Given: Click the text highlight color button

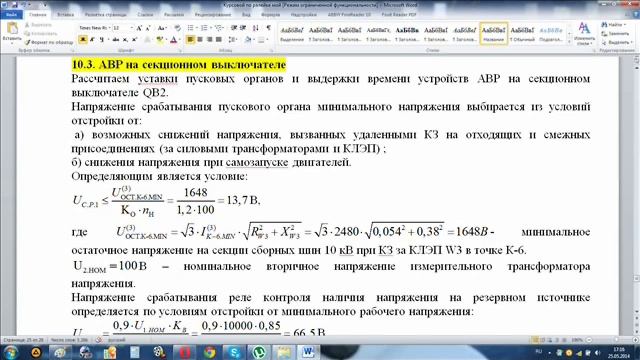Looking at the screenshot, I should point(161,40).
